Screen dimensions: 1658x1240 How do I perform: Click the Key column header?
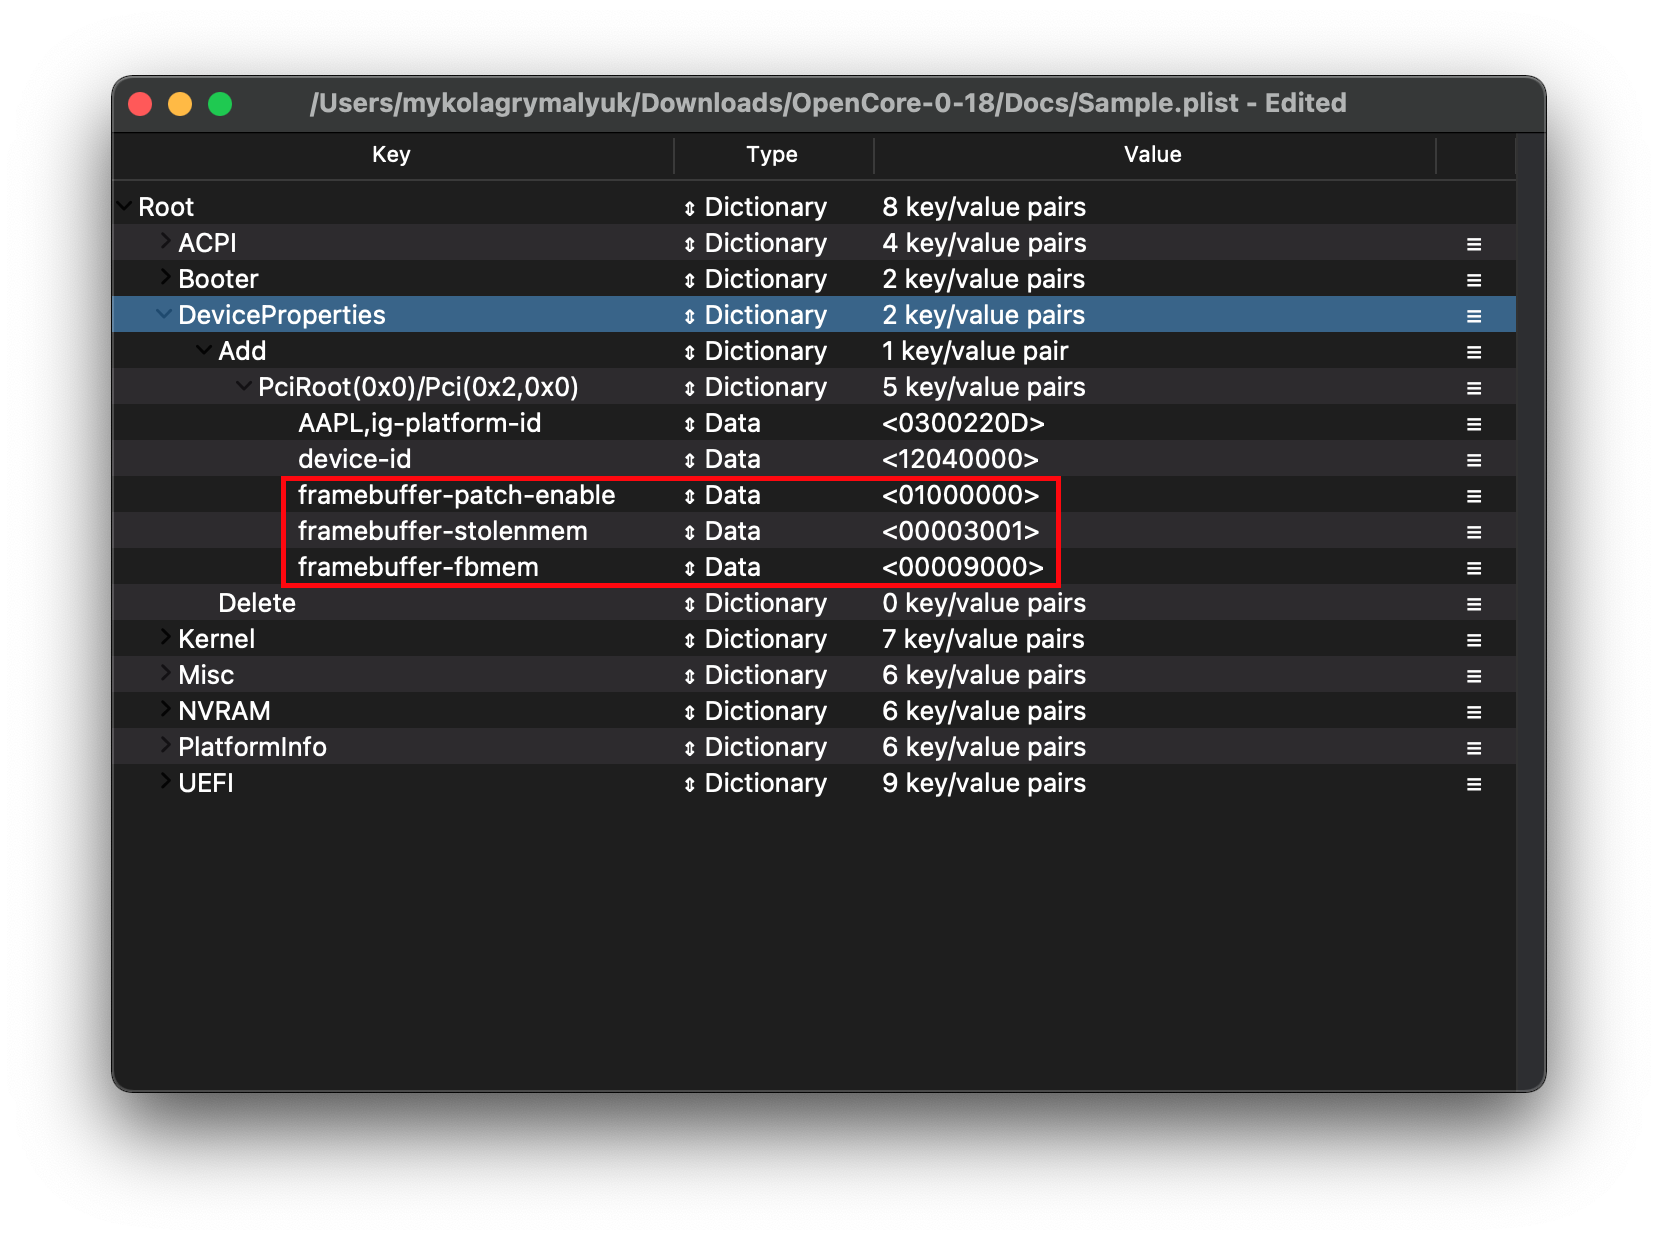pyautogui.click(x=391, y=155)
